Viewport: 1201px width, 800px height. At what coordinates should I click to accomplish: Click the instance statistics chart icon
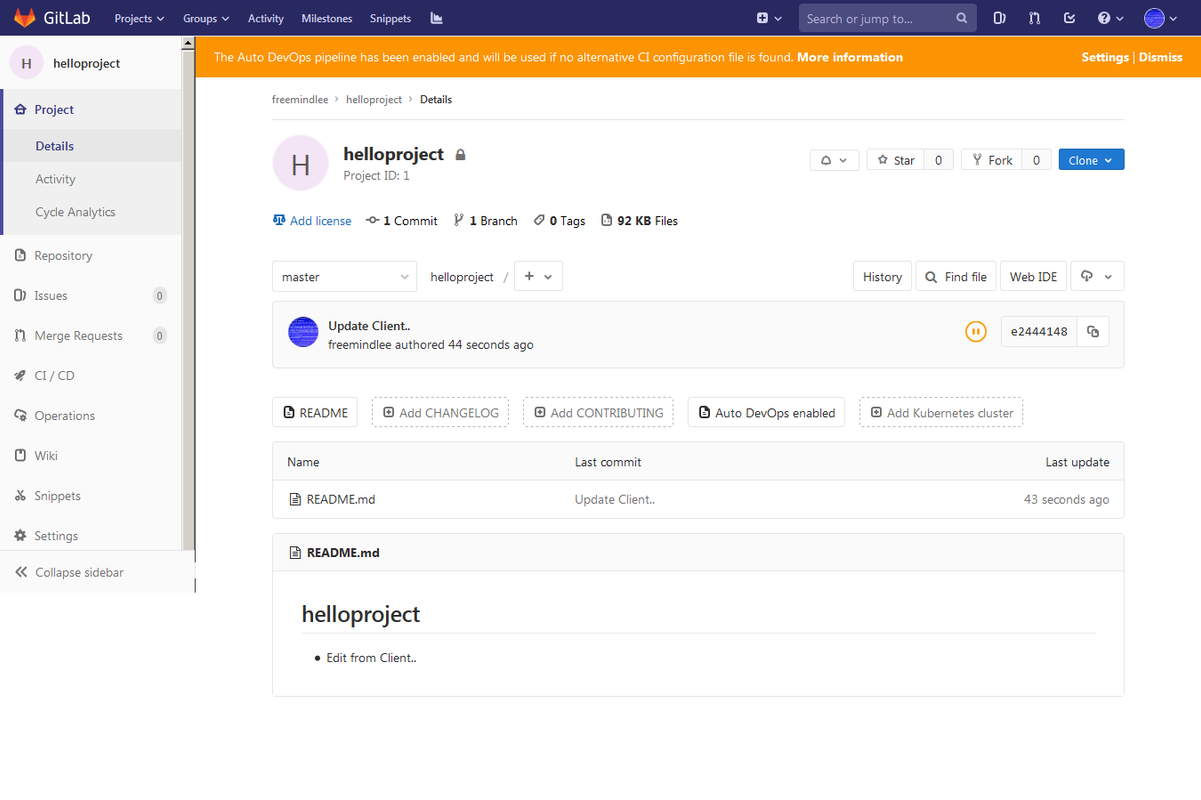pyautogui.click(x=436, y=18)
